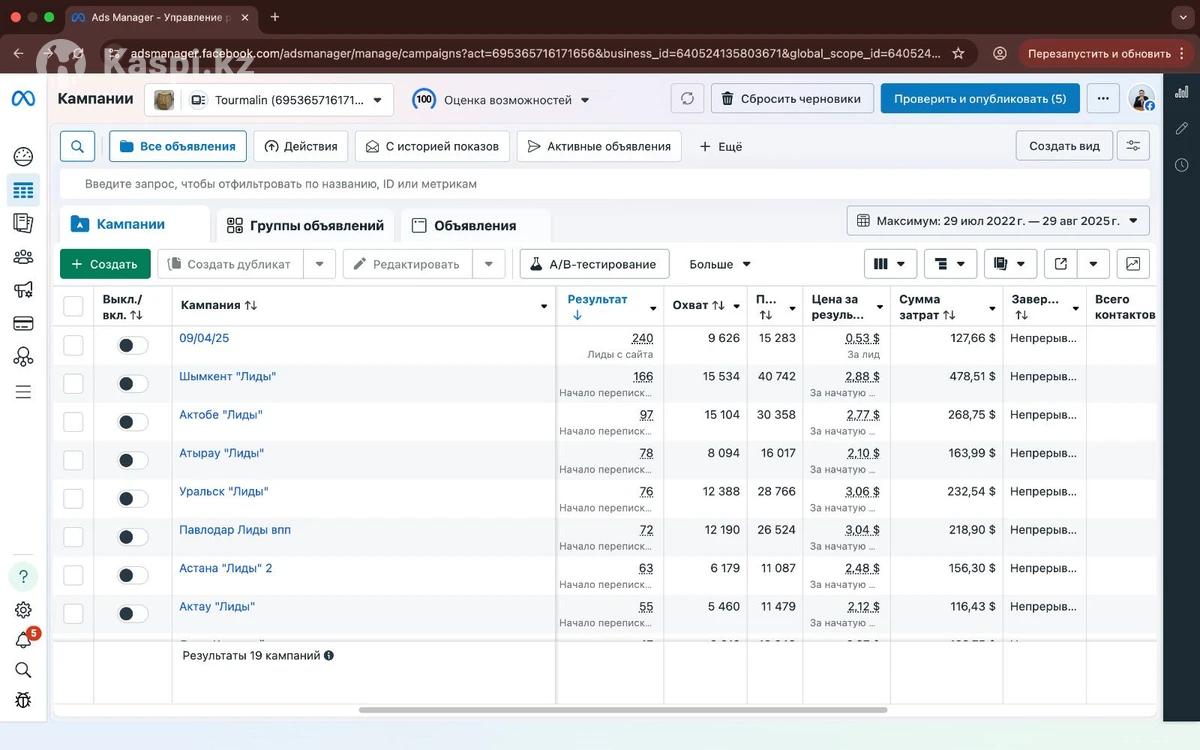Click the search magnifier in left sidebar
1200x750 pixels.
23,670
